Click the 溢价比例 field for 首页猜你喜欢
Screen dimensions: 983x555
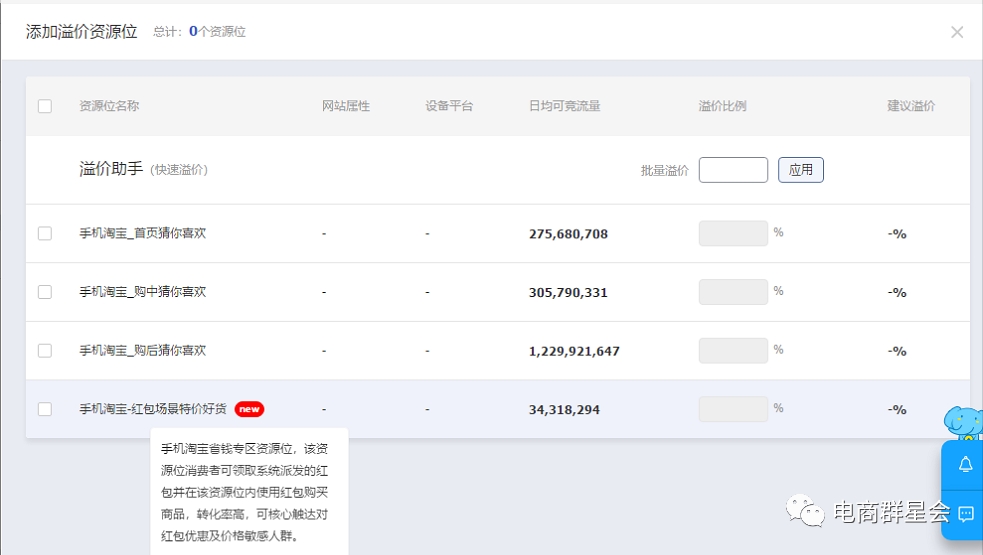733,233
